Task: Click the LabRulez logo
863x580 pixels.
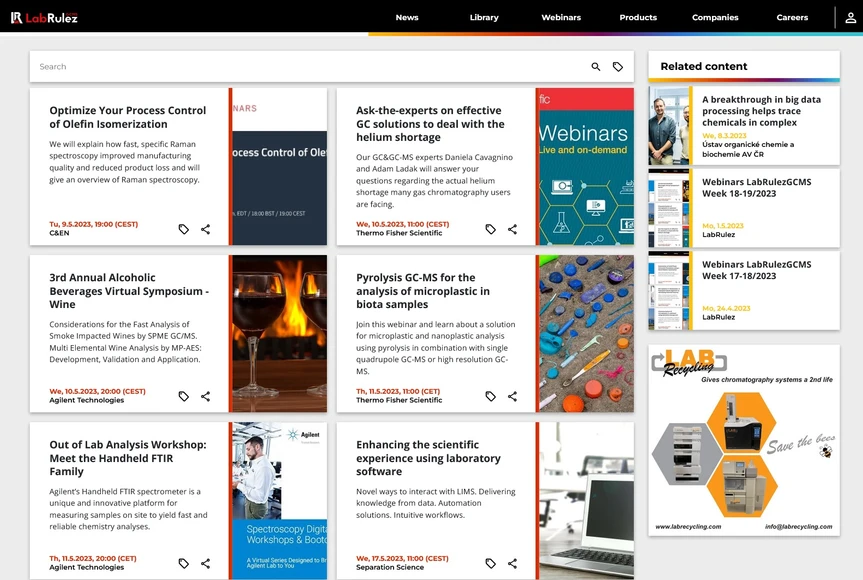Action: coord(44,18)
